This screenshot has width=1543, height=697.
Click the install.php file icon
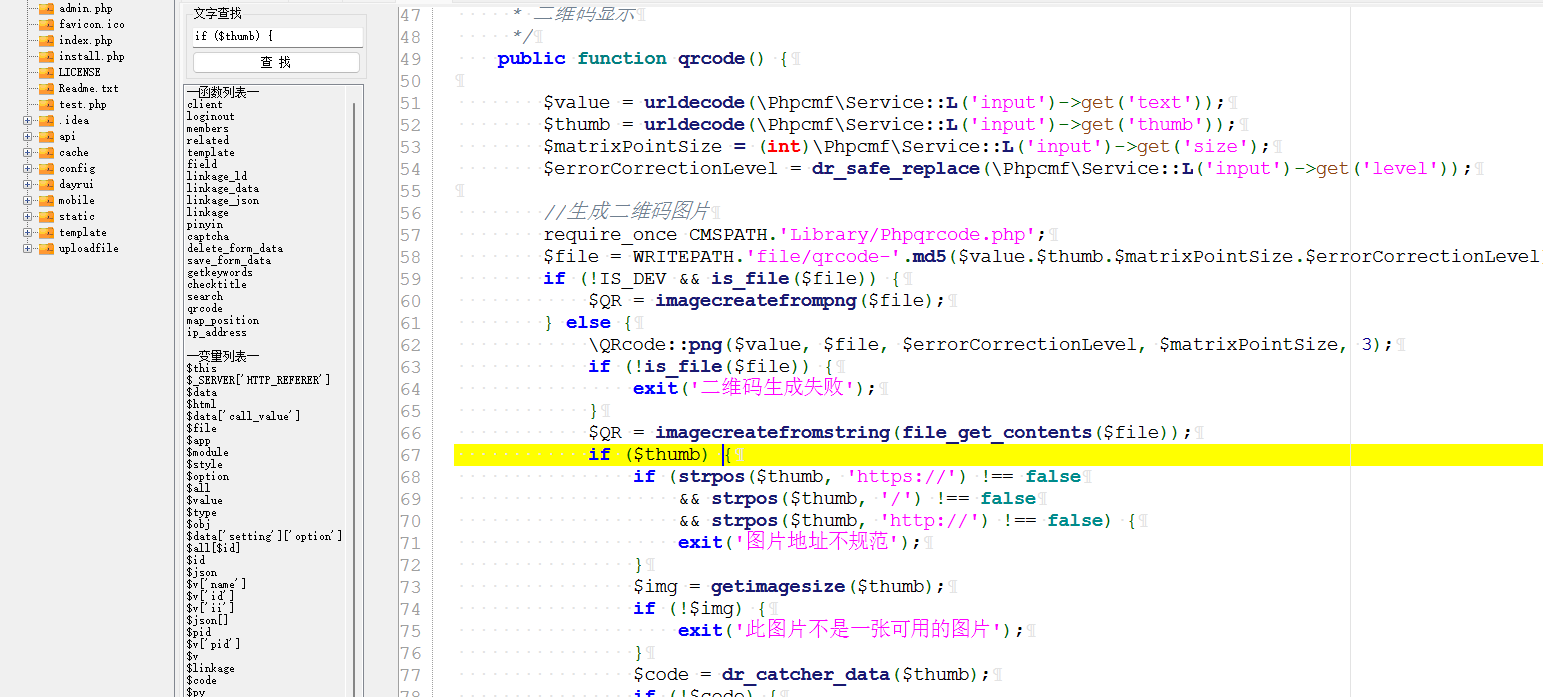tap(44, 56)
